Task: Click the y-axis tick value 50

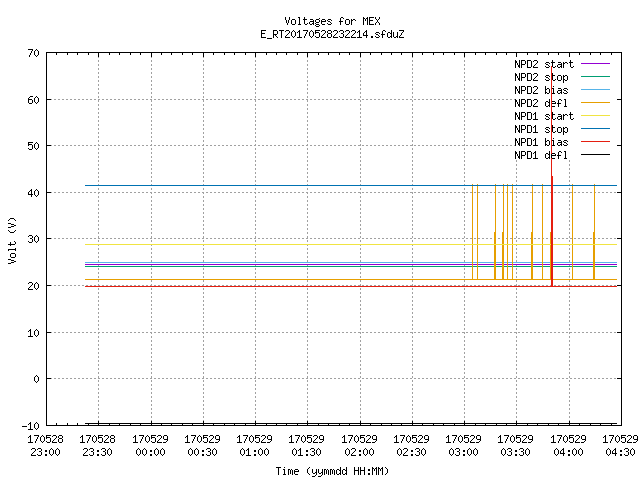Action: point(33,146)
